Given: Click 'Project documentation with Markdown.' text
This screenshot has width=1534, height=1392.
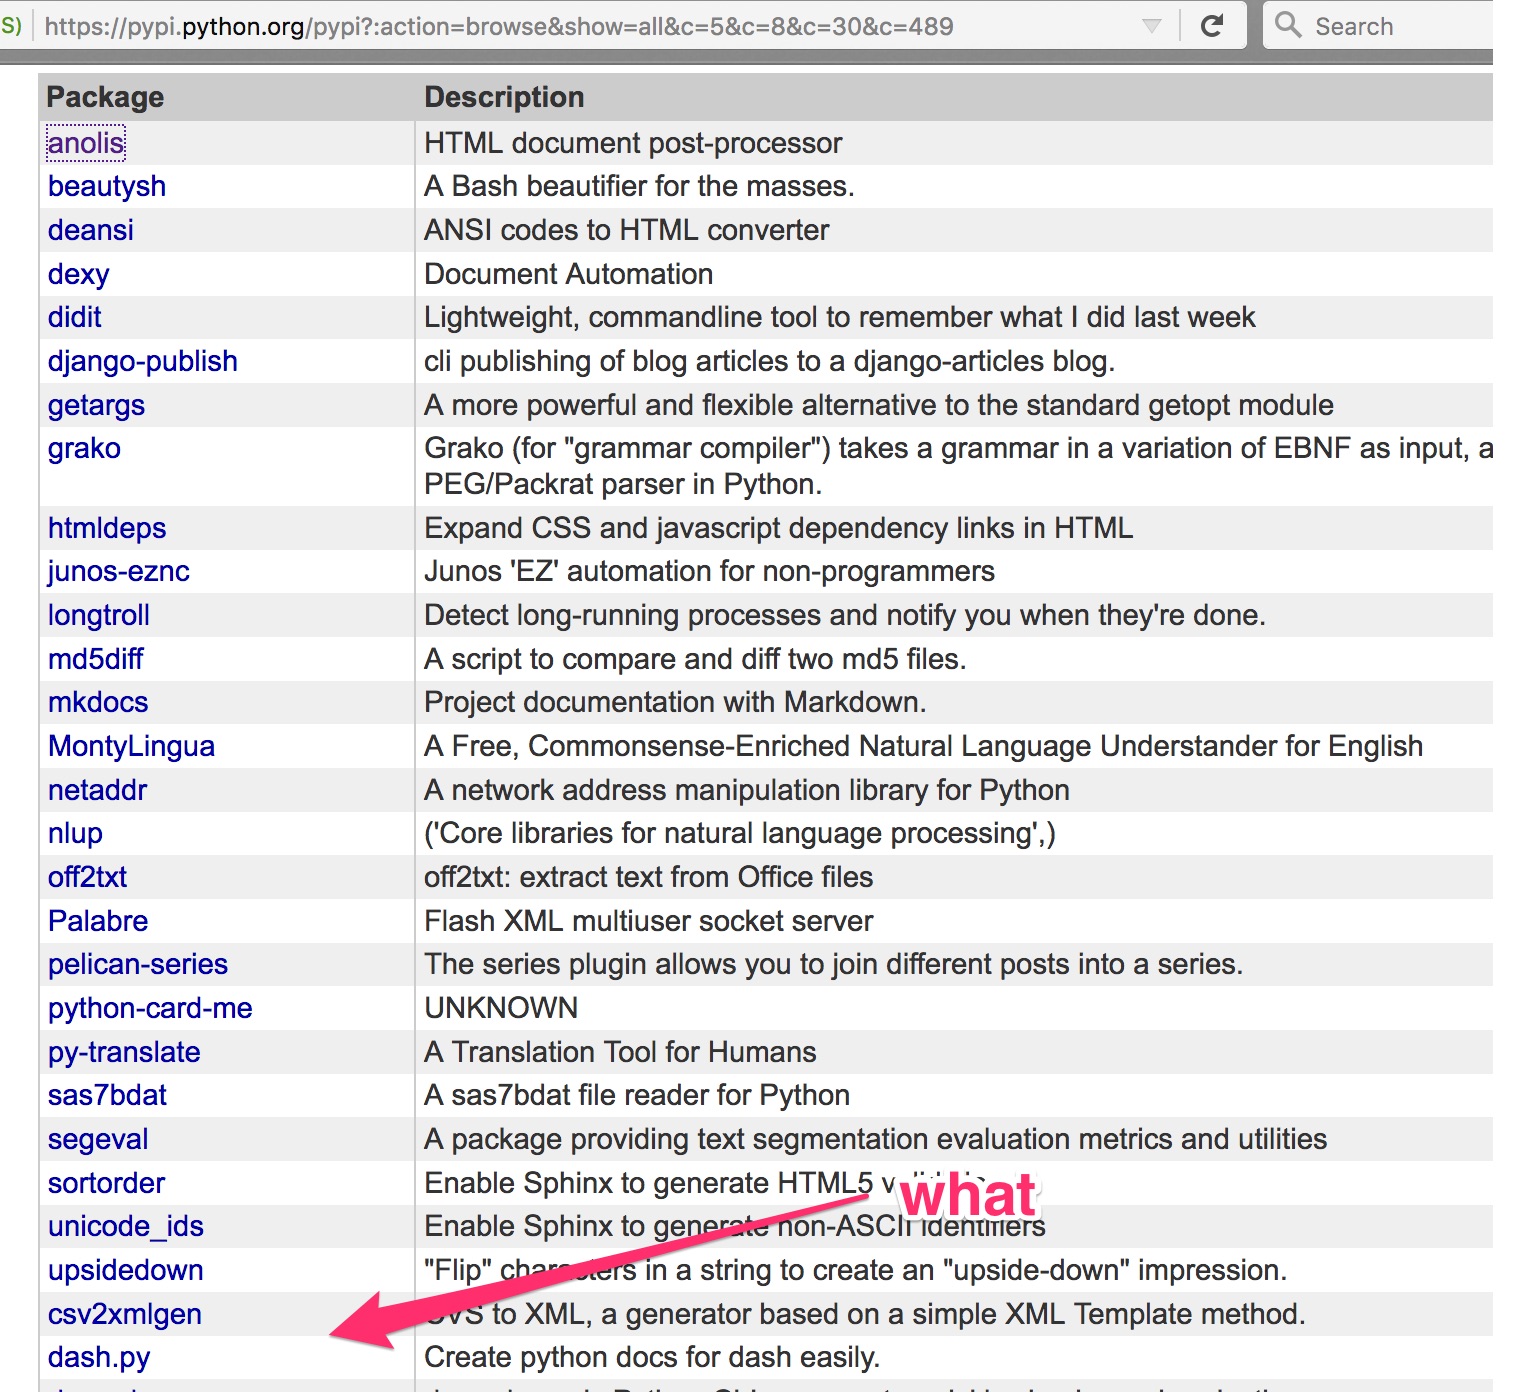Looking at the screenshot, I should point(675,702).
